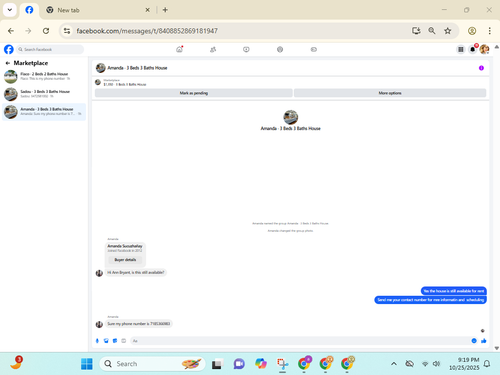
Task: Switch to the New tab browser tab
Action: coord(97,10)
